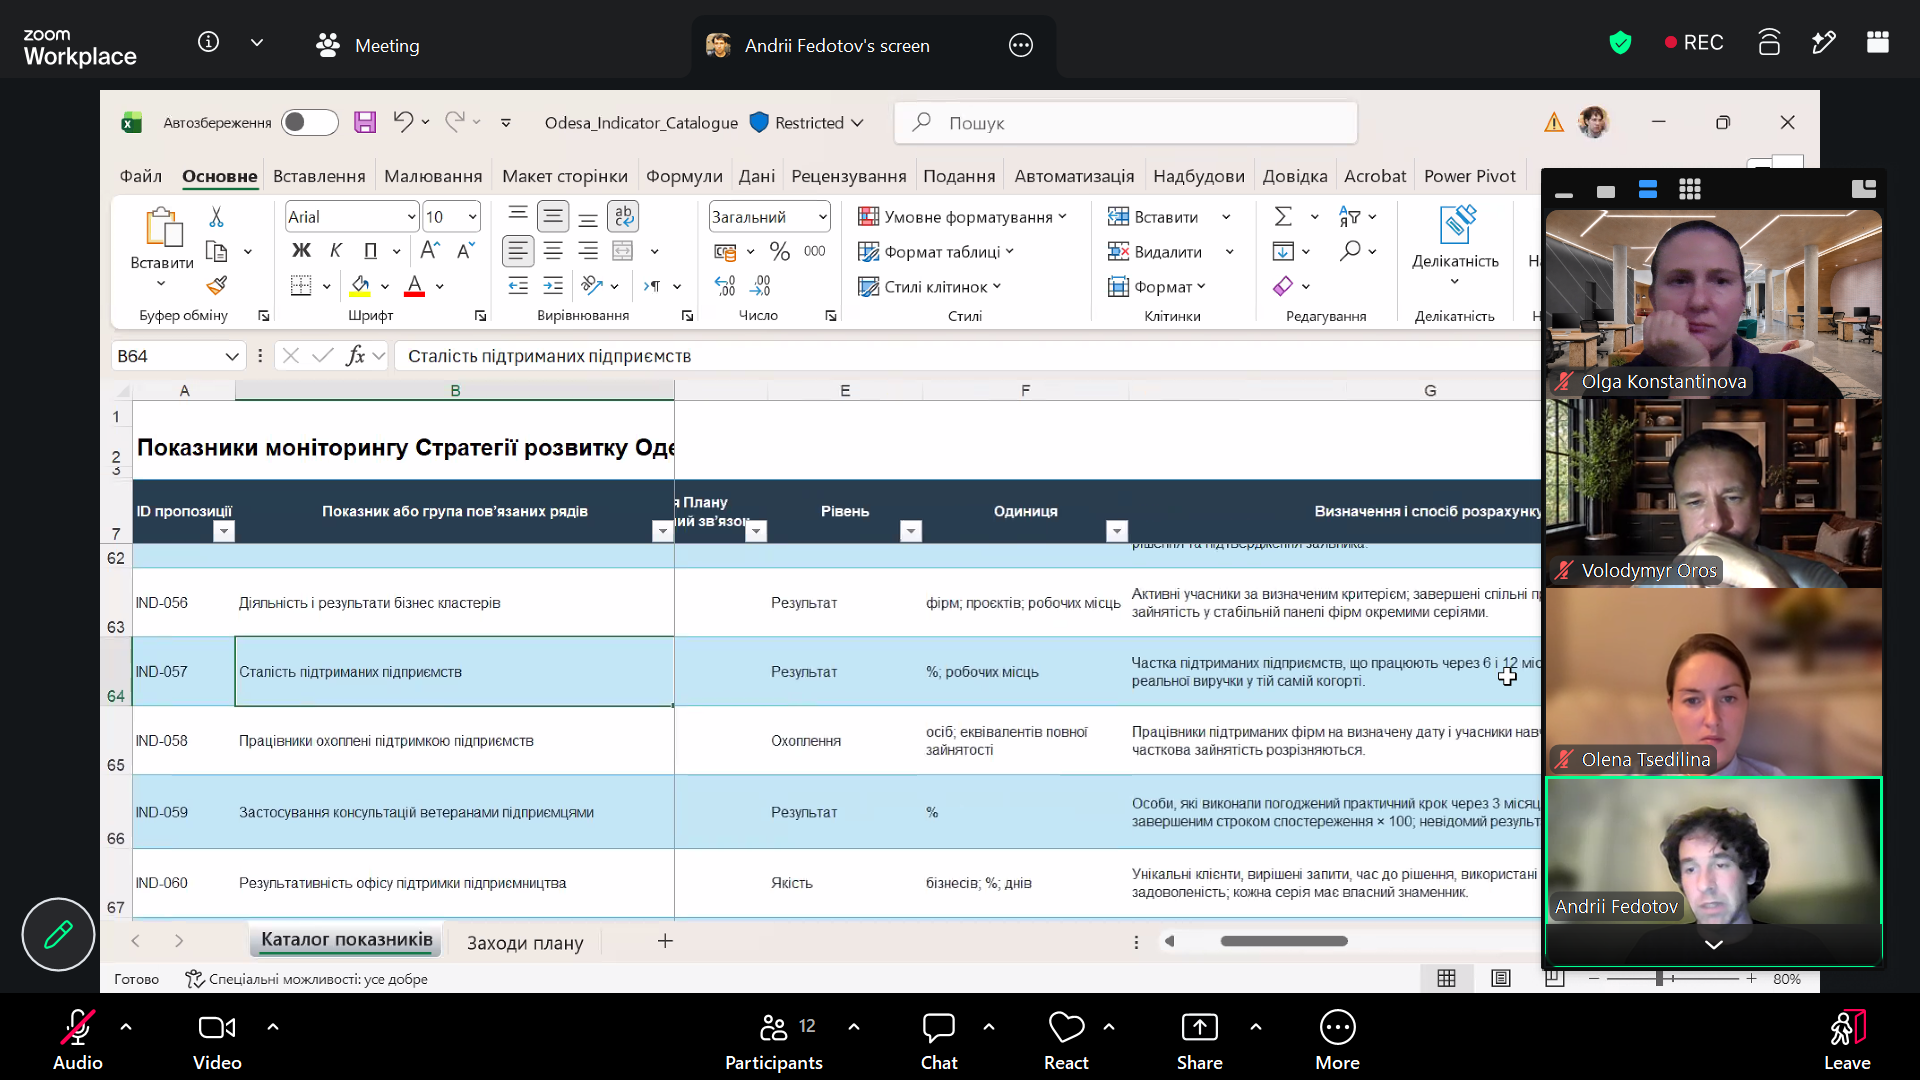Apply bold with the Ж button
Image resolution: width=1920 pixels, height=1080 pixels.
coord(301,251)
